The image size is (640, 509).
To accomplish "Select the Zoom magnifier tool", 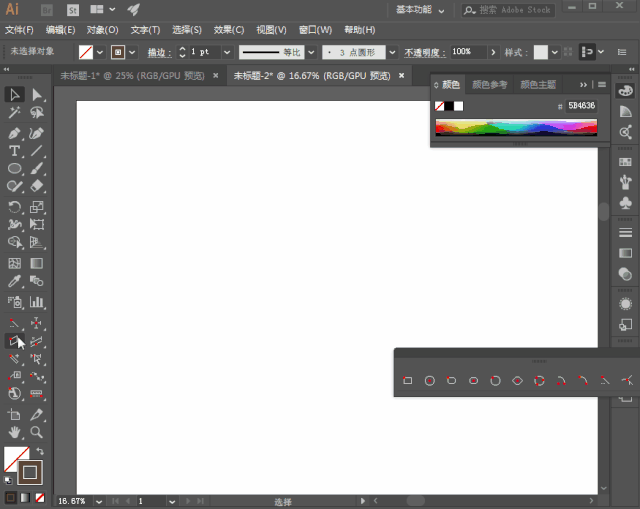I will point(36,432).
